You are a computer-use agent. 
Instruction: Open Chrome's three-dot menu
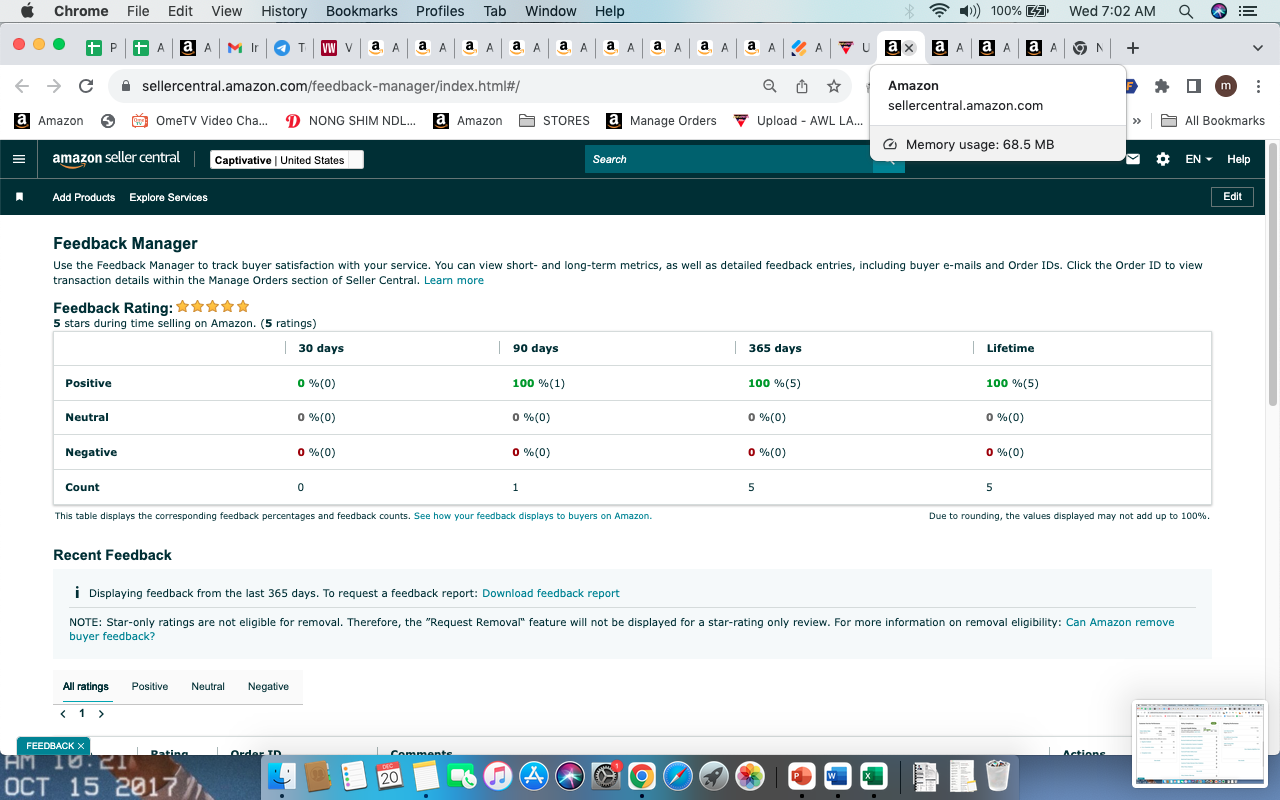1258,86
